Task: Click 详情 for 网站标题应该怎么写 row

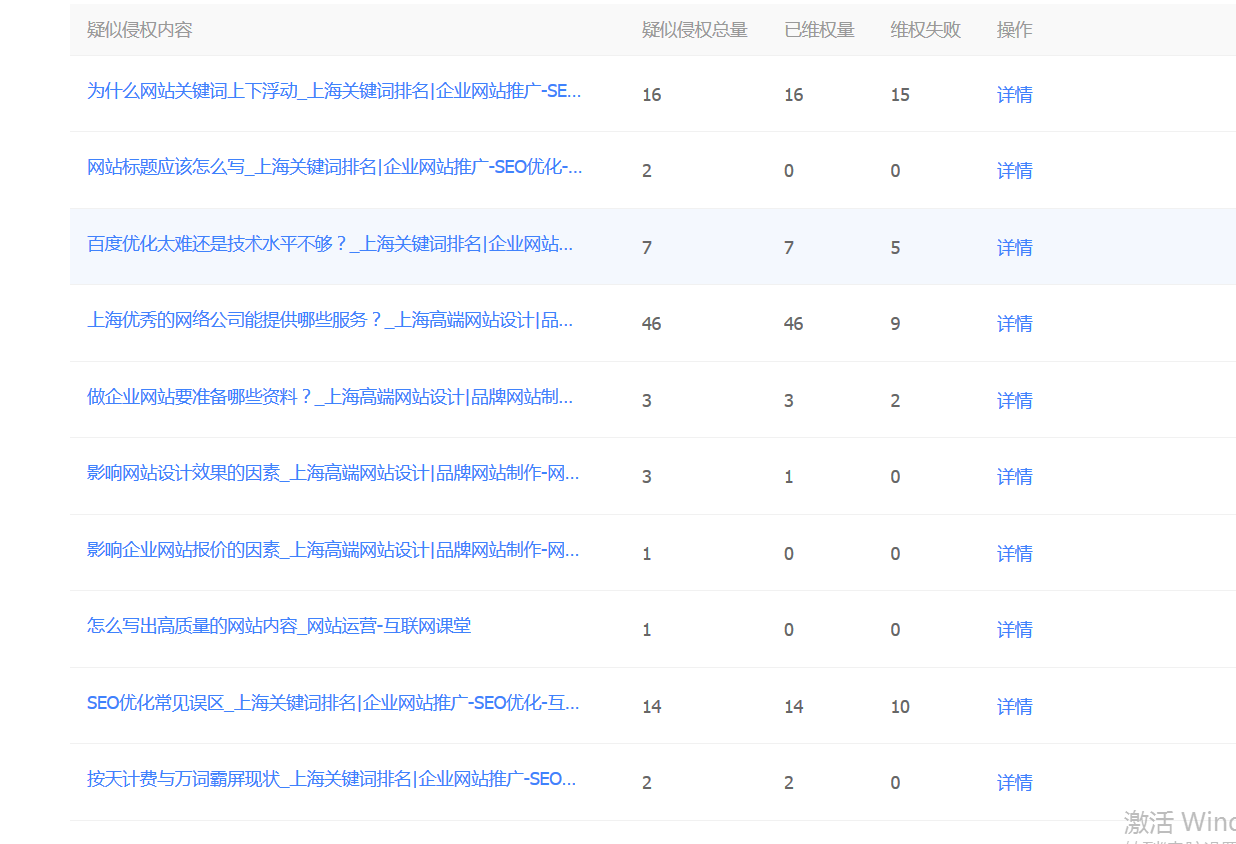Action: pyautogui.click(x=1014, y=171)
